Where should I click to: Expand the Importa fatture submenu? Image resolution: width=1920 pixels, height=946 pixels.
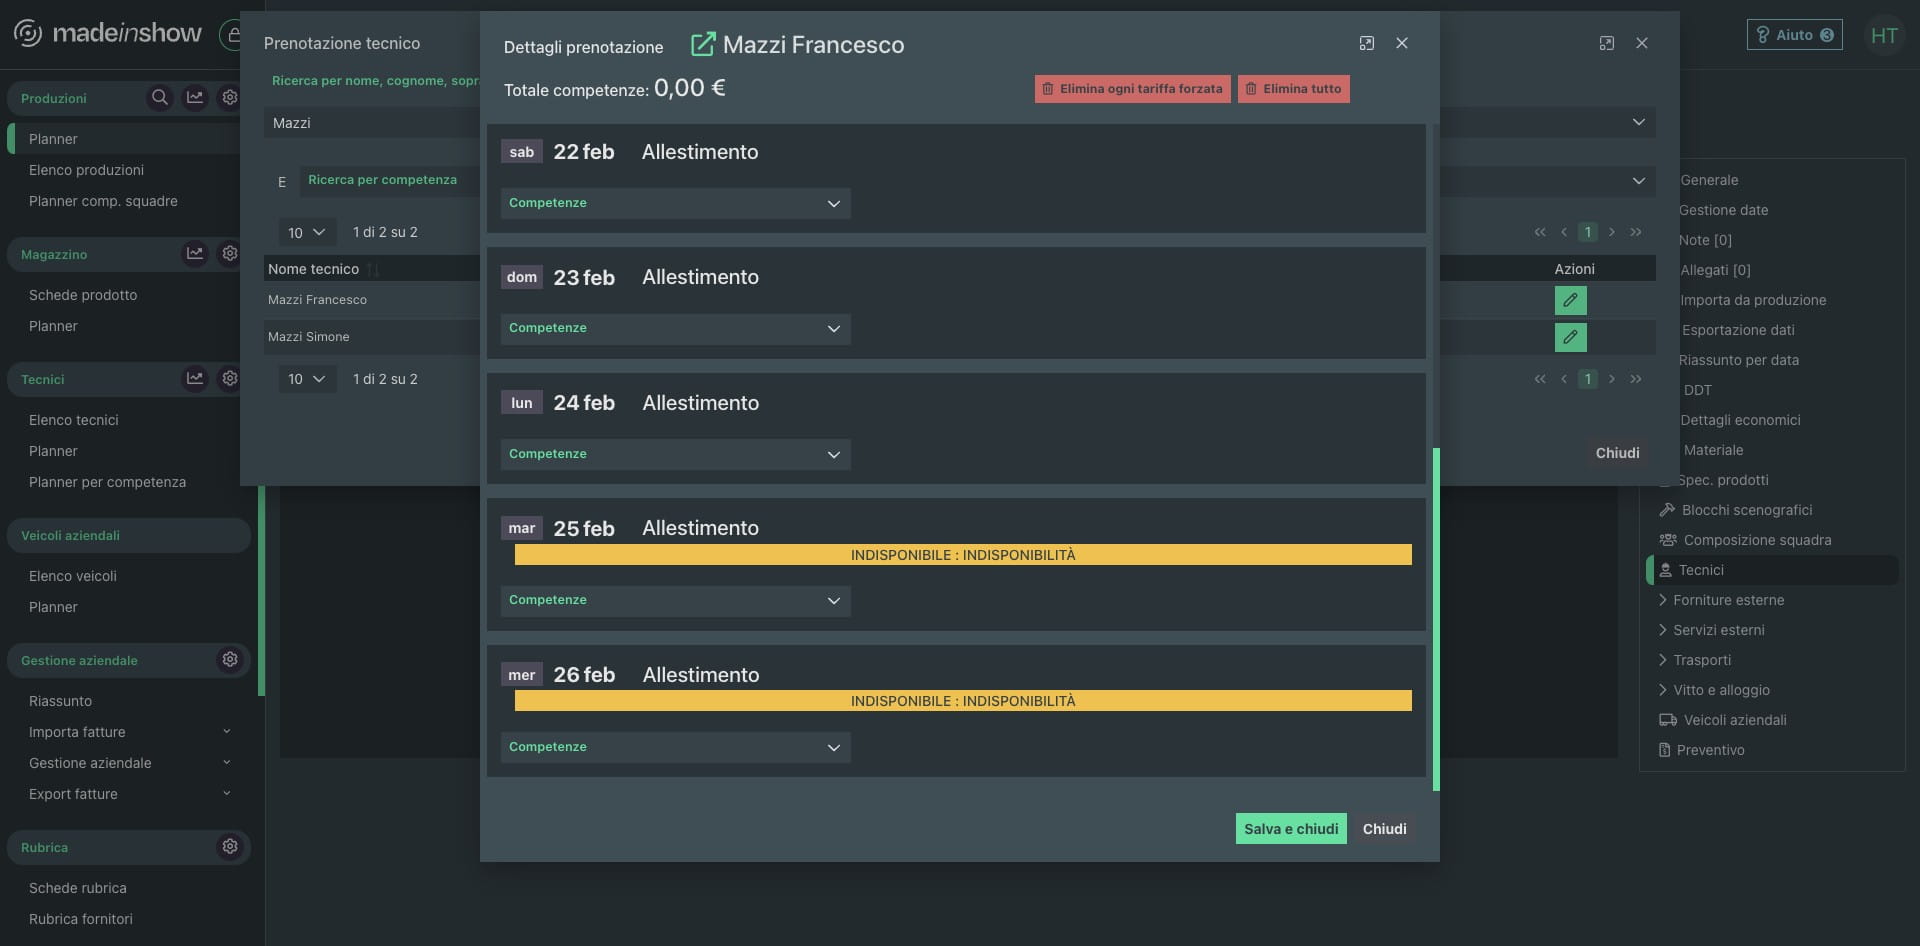pos(226,732)
